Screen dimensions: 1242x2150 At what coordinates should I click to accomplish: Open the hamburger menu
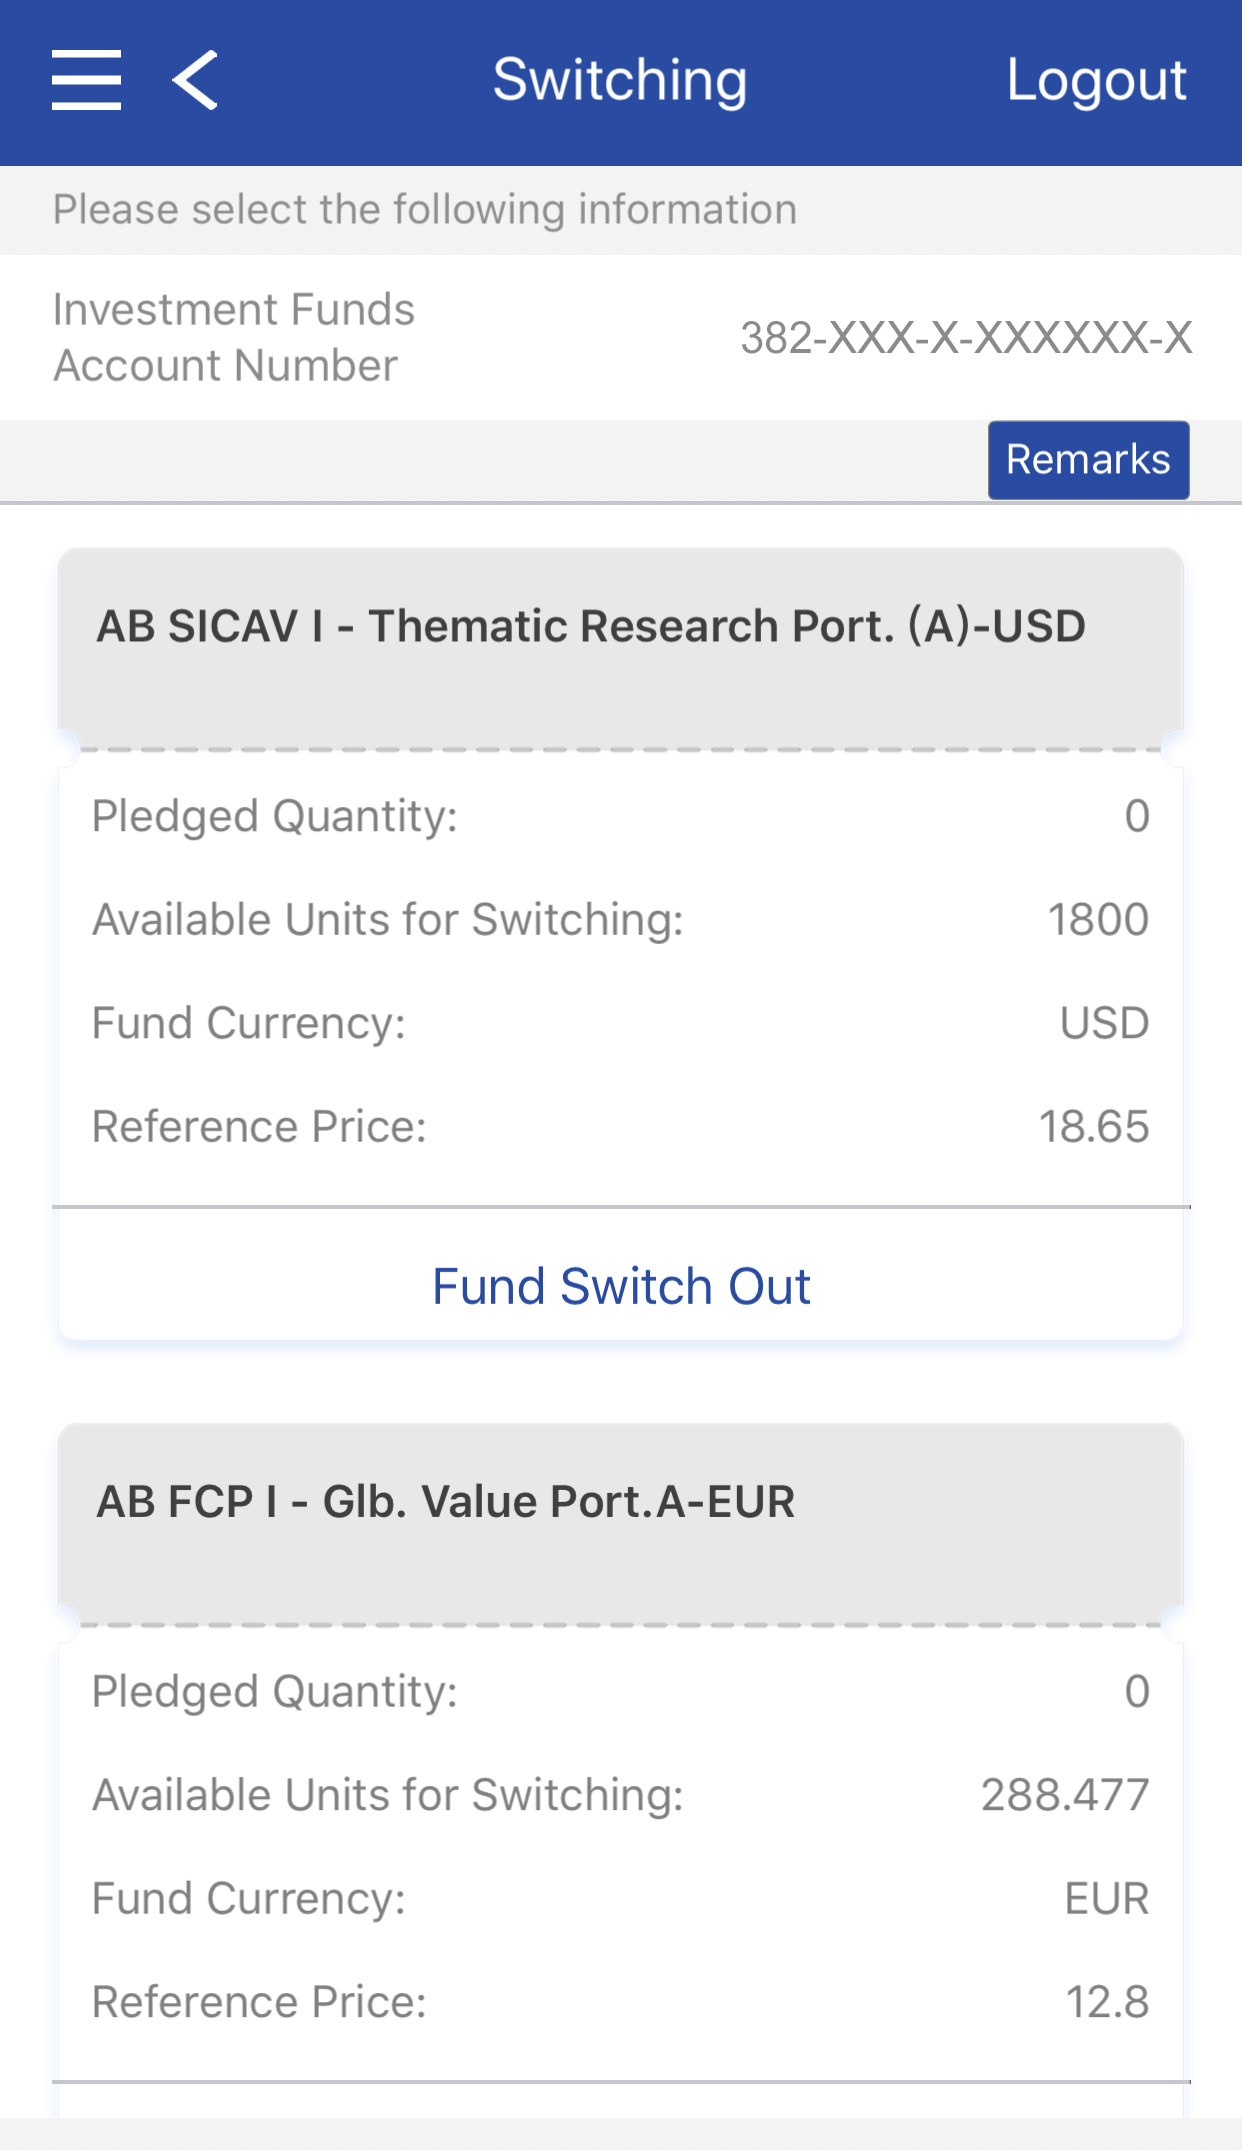(87, 80)
